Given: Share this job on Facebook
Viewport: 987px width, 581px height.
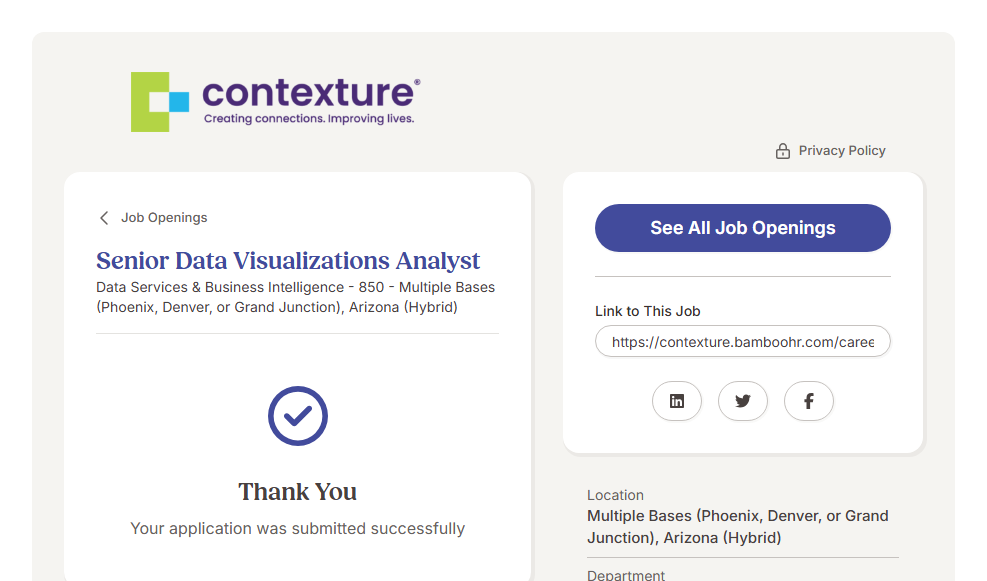Looking at the screenshot, I should click(809, 401).
